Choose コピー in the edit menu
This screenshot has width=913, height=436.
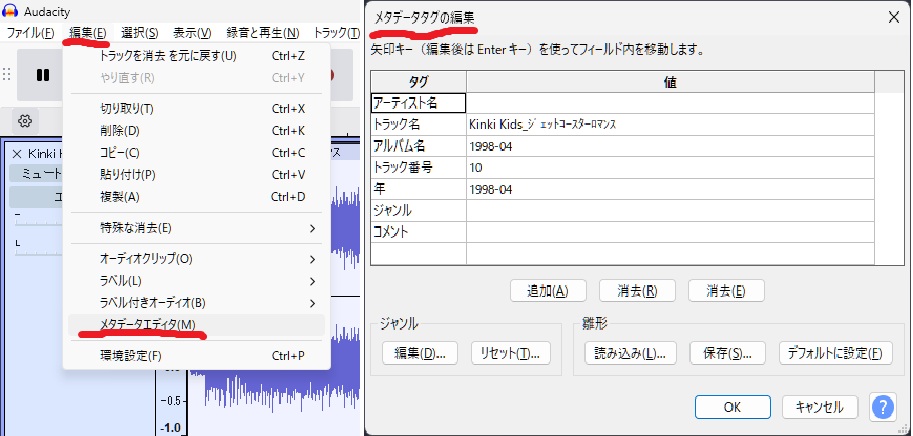[x=195, y=152]
